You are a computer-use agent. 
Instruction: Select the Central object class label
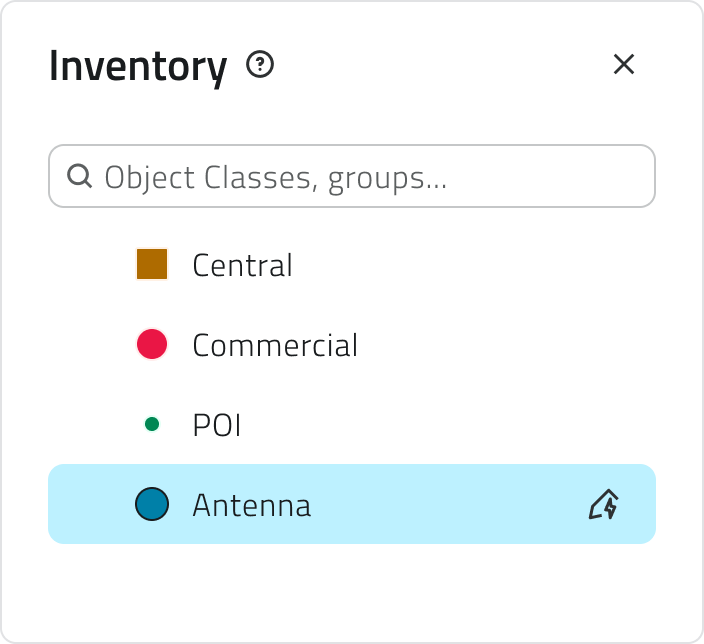pos(242,265)
